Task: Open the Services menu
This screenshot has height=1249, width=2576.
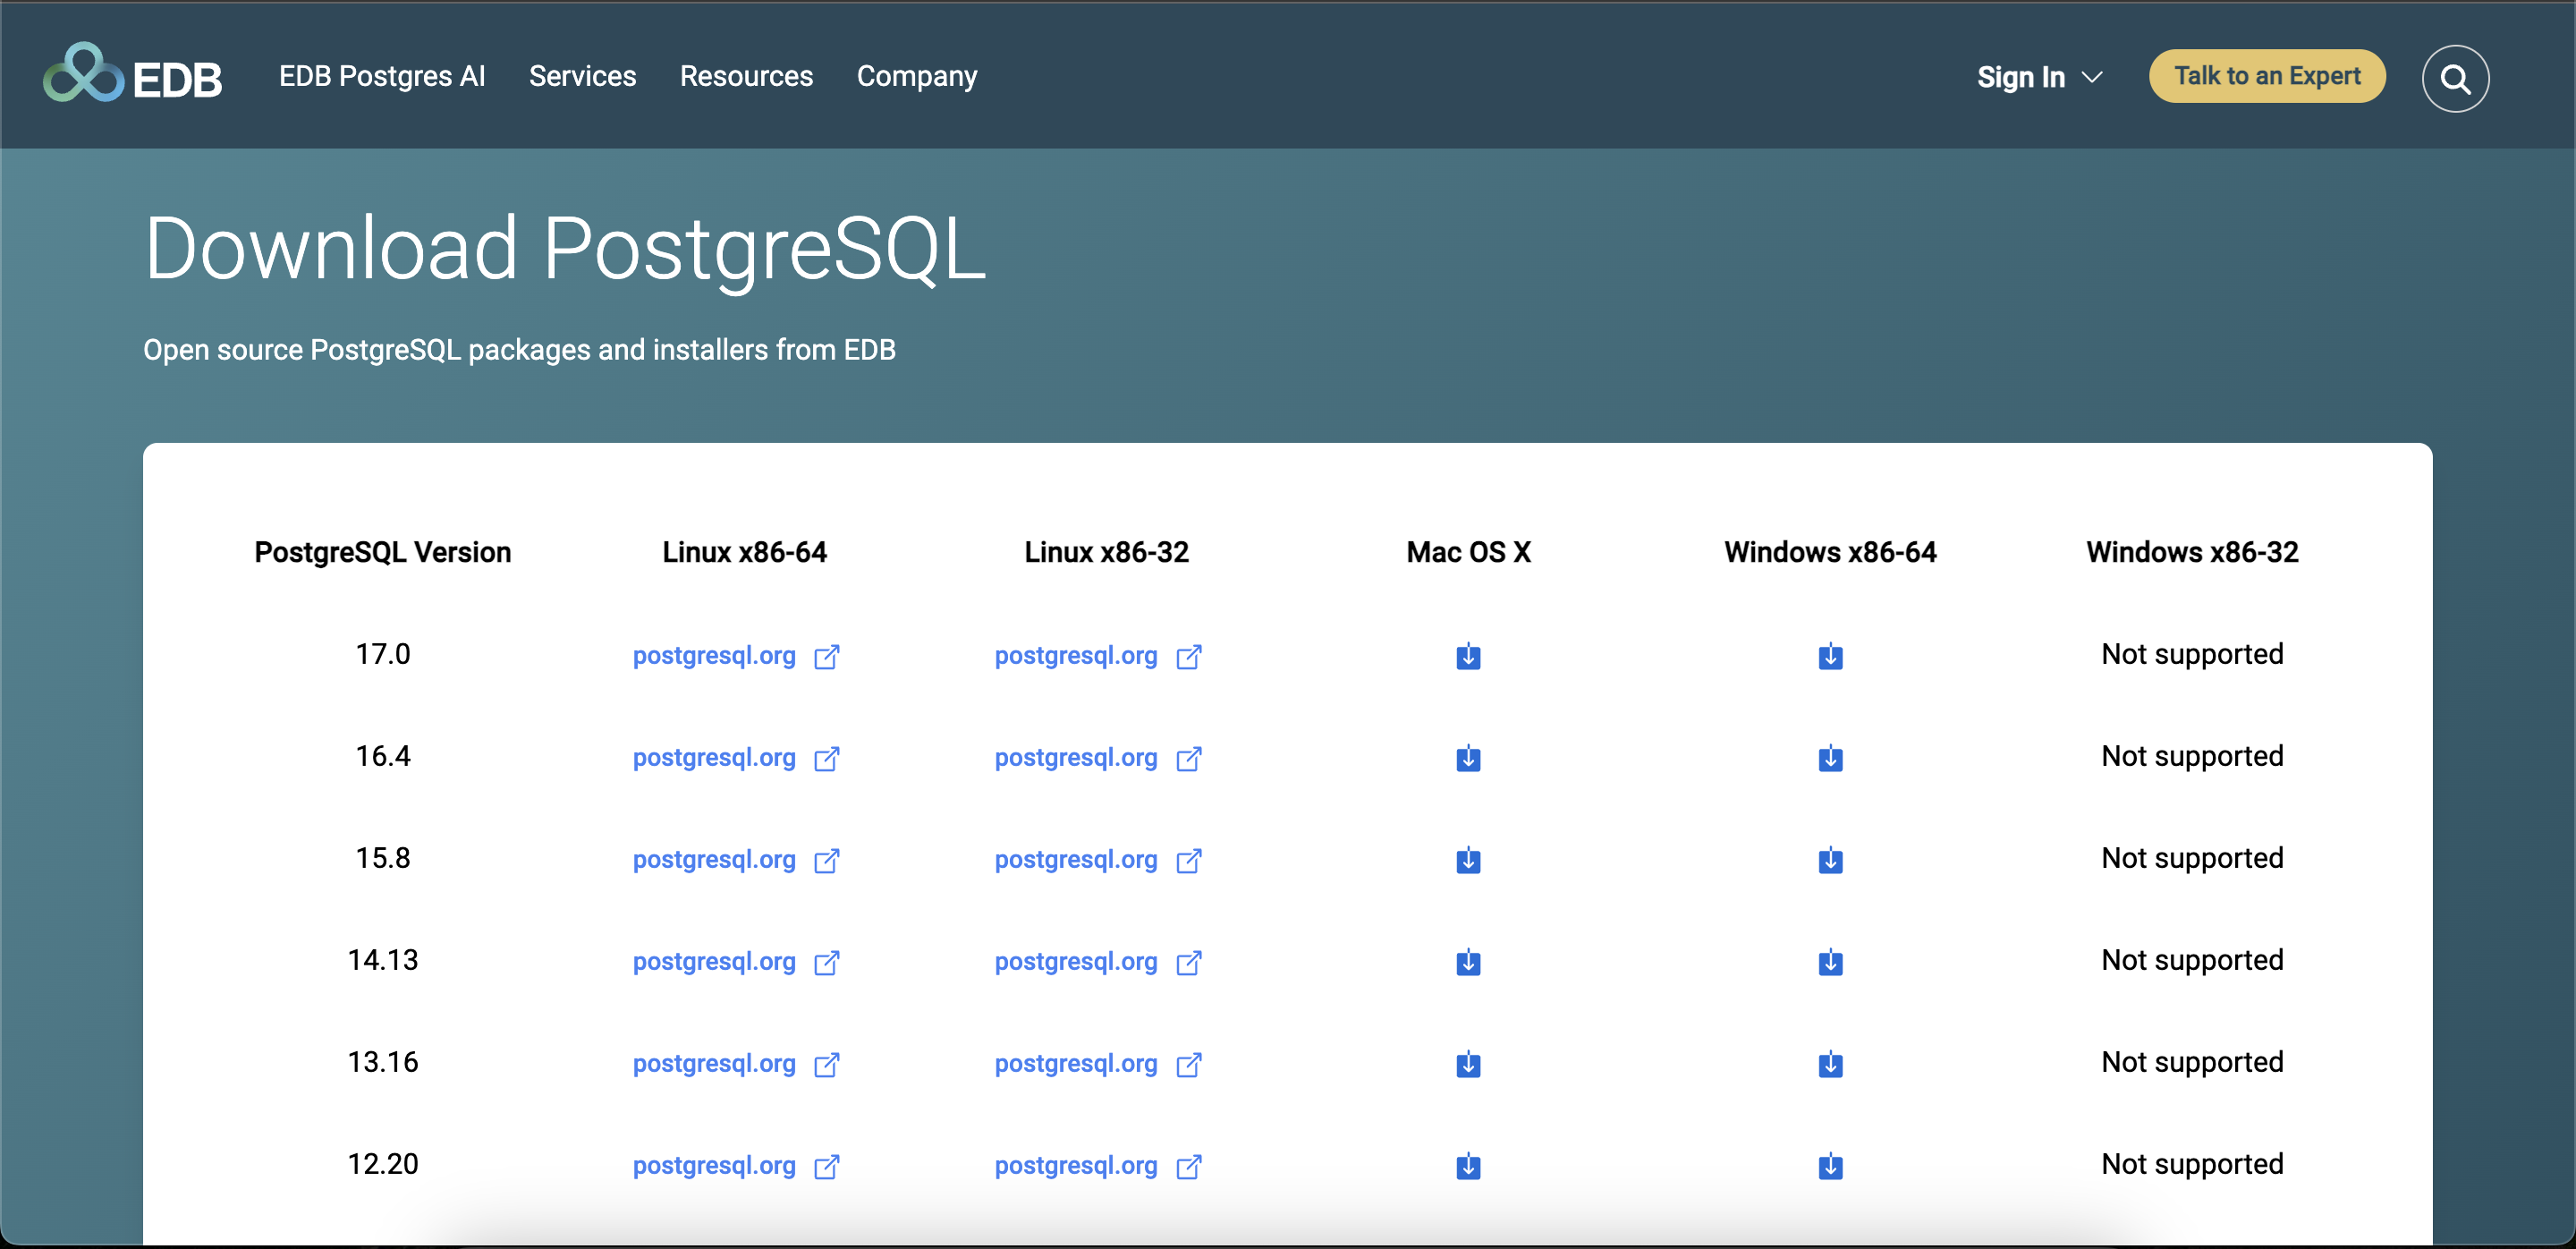Action: [x=582, y=76]
